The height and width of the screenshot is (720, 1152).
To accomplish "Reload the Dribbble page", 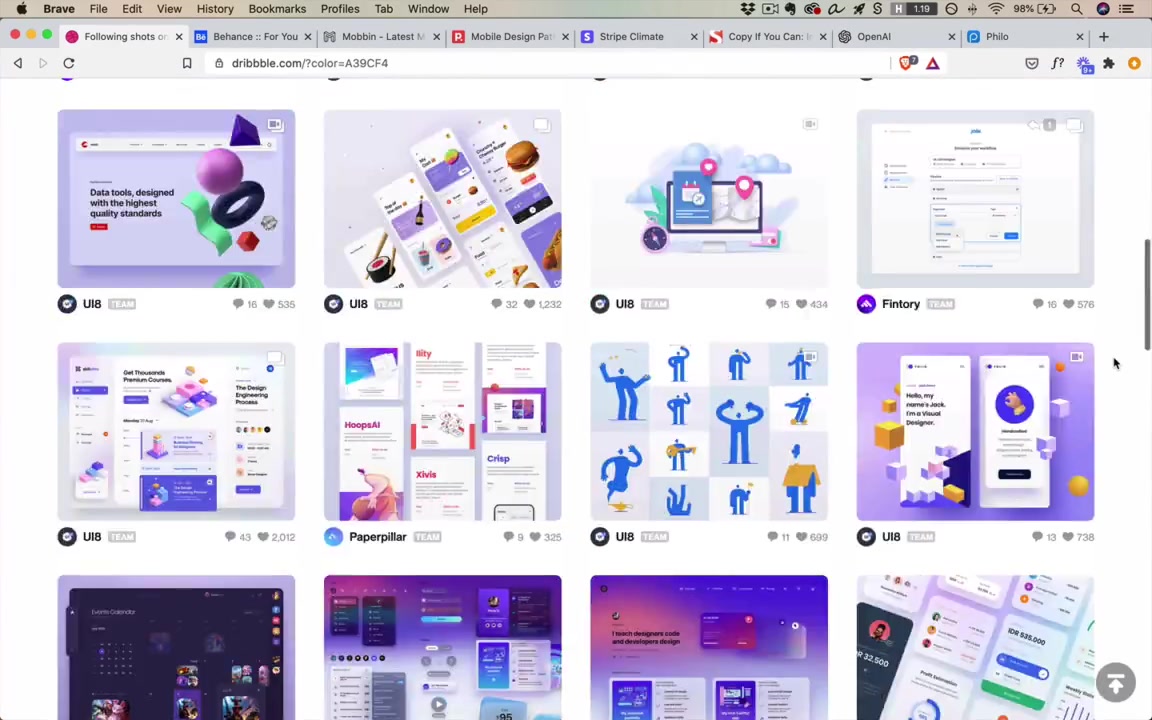I will [69, 63].
